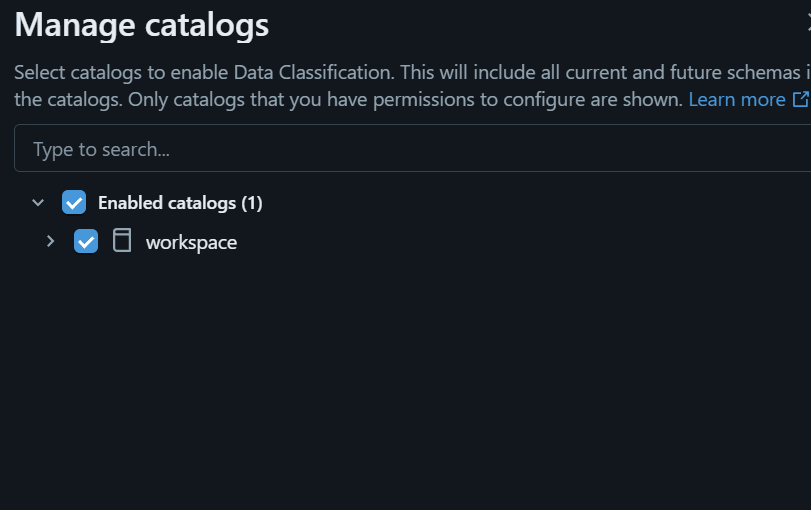The height and width of the screenshot is (510, 811).
Task: Collapse the Enabled catalogs group chevron
Action: pos(38,202)
